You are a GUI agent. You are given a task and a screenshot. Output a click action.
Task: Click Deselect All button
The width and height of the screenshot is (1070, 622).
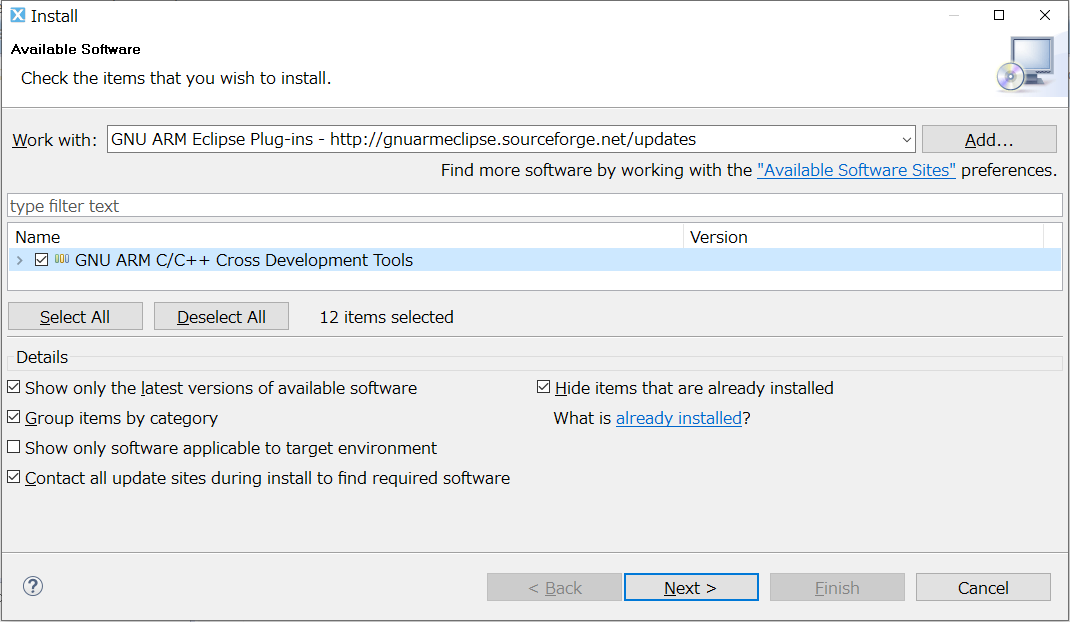221,316
